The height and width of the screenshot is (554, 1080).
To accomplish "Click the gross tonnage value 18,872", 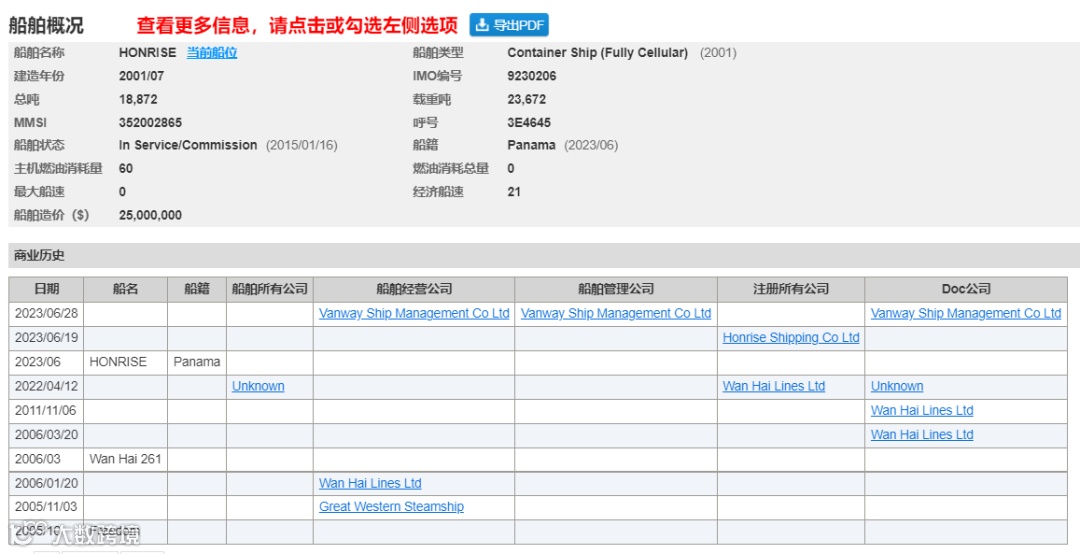I will (138, 99).
